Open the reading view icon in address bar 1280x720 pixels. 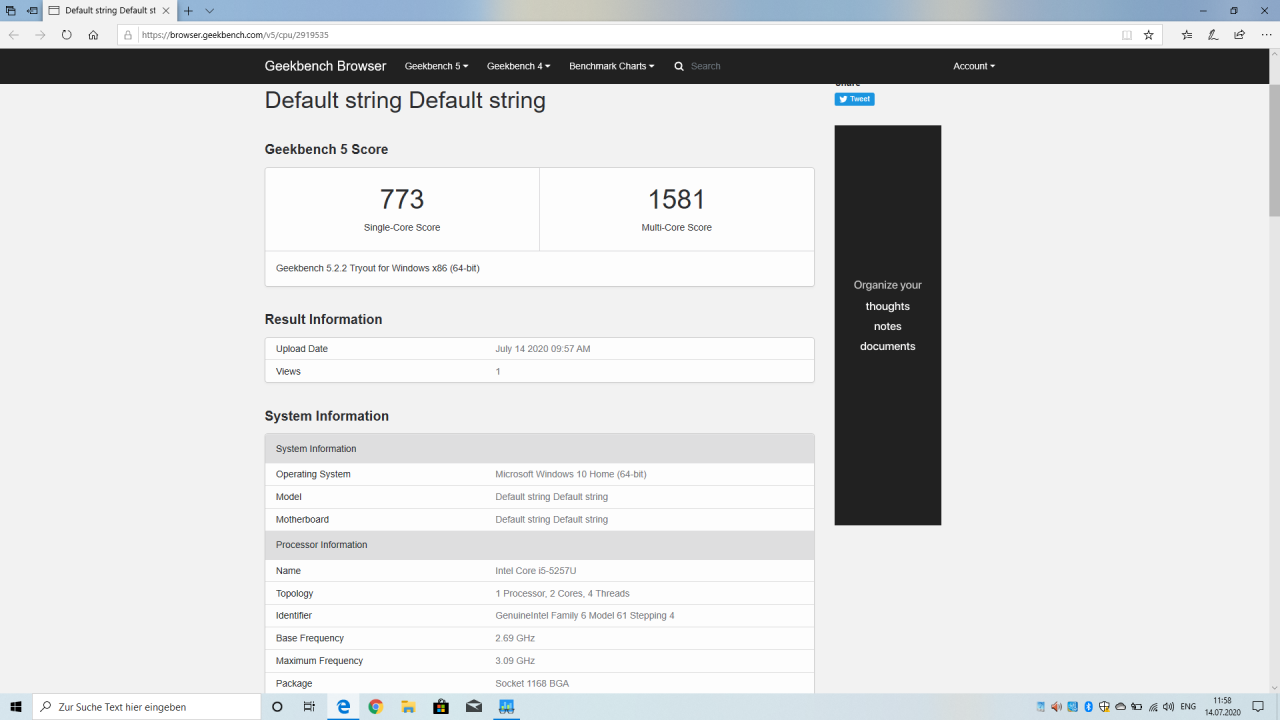pos(1127,34)
